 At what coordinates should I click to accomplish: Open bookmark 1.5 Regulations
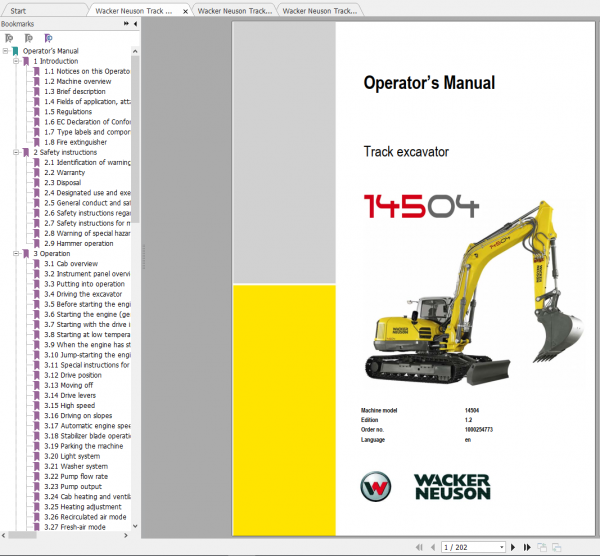pos(68,112)
